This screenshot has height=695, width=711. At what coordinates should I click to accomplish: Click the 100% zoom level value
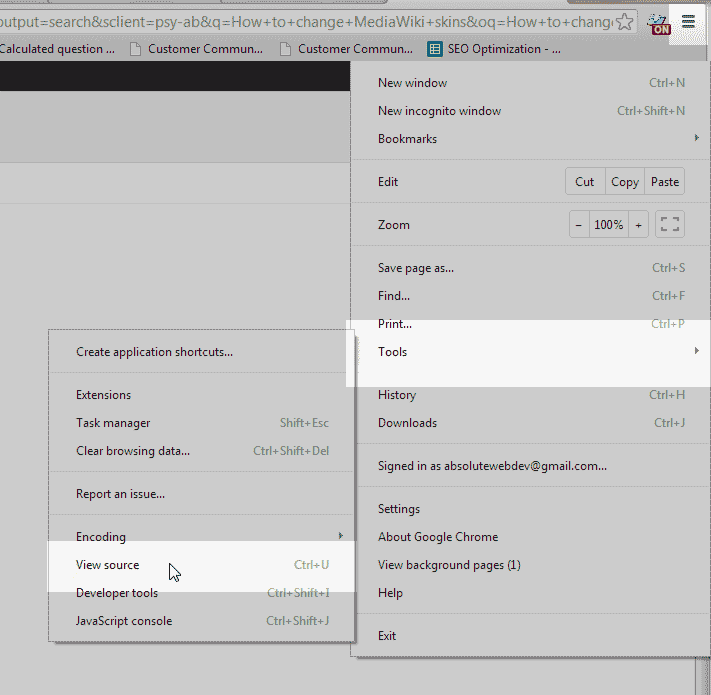[x=609, y=224]
